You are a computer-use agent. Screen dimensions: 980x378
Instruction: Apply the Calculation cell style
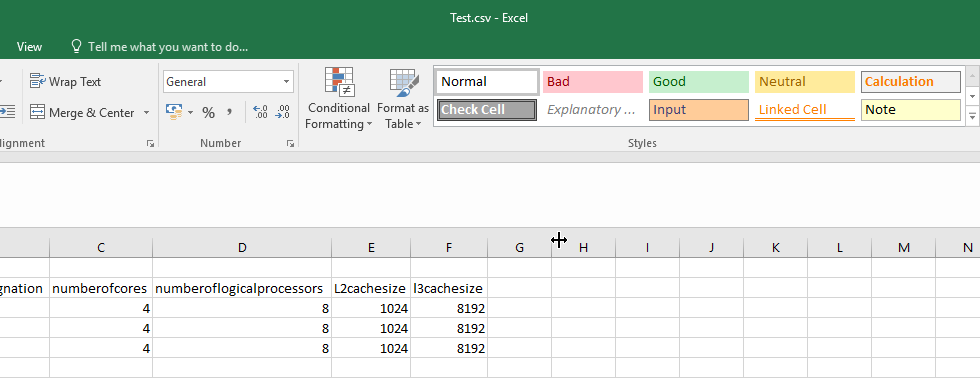pyautogui.click(x=911, y=82)
